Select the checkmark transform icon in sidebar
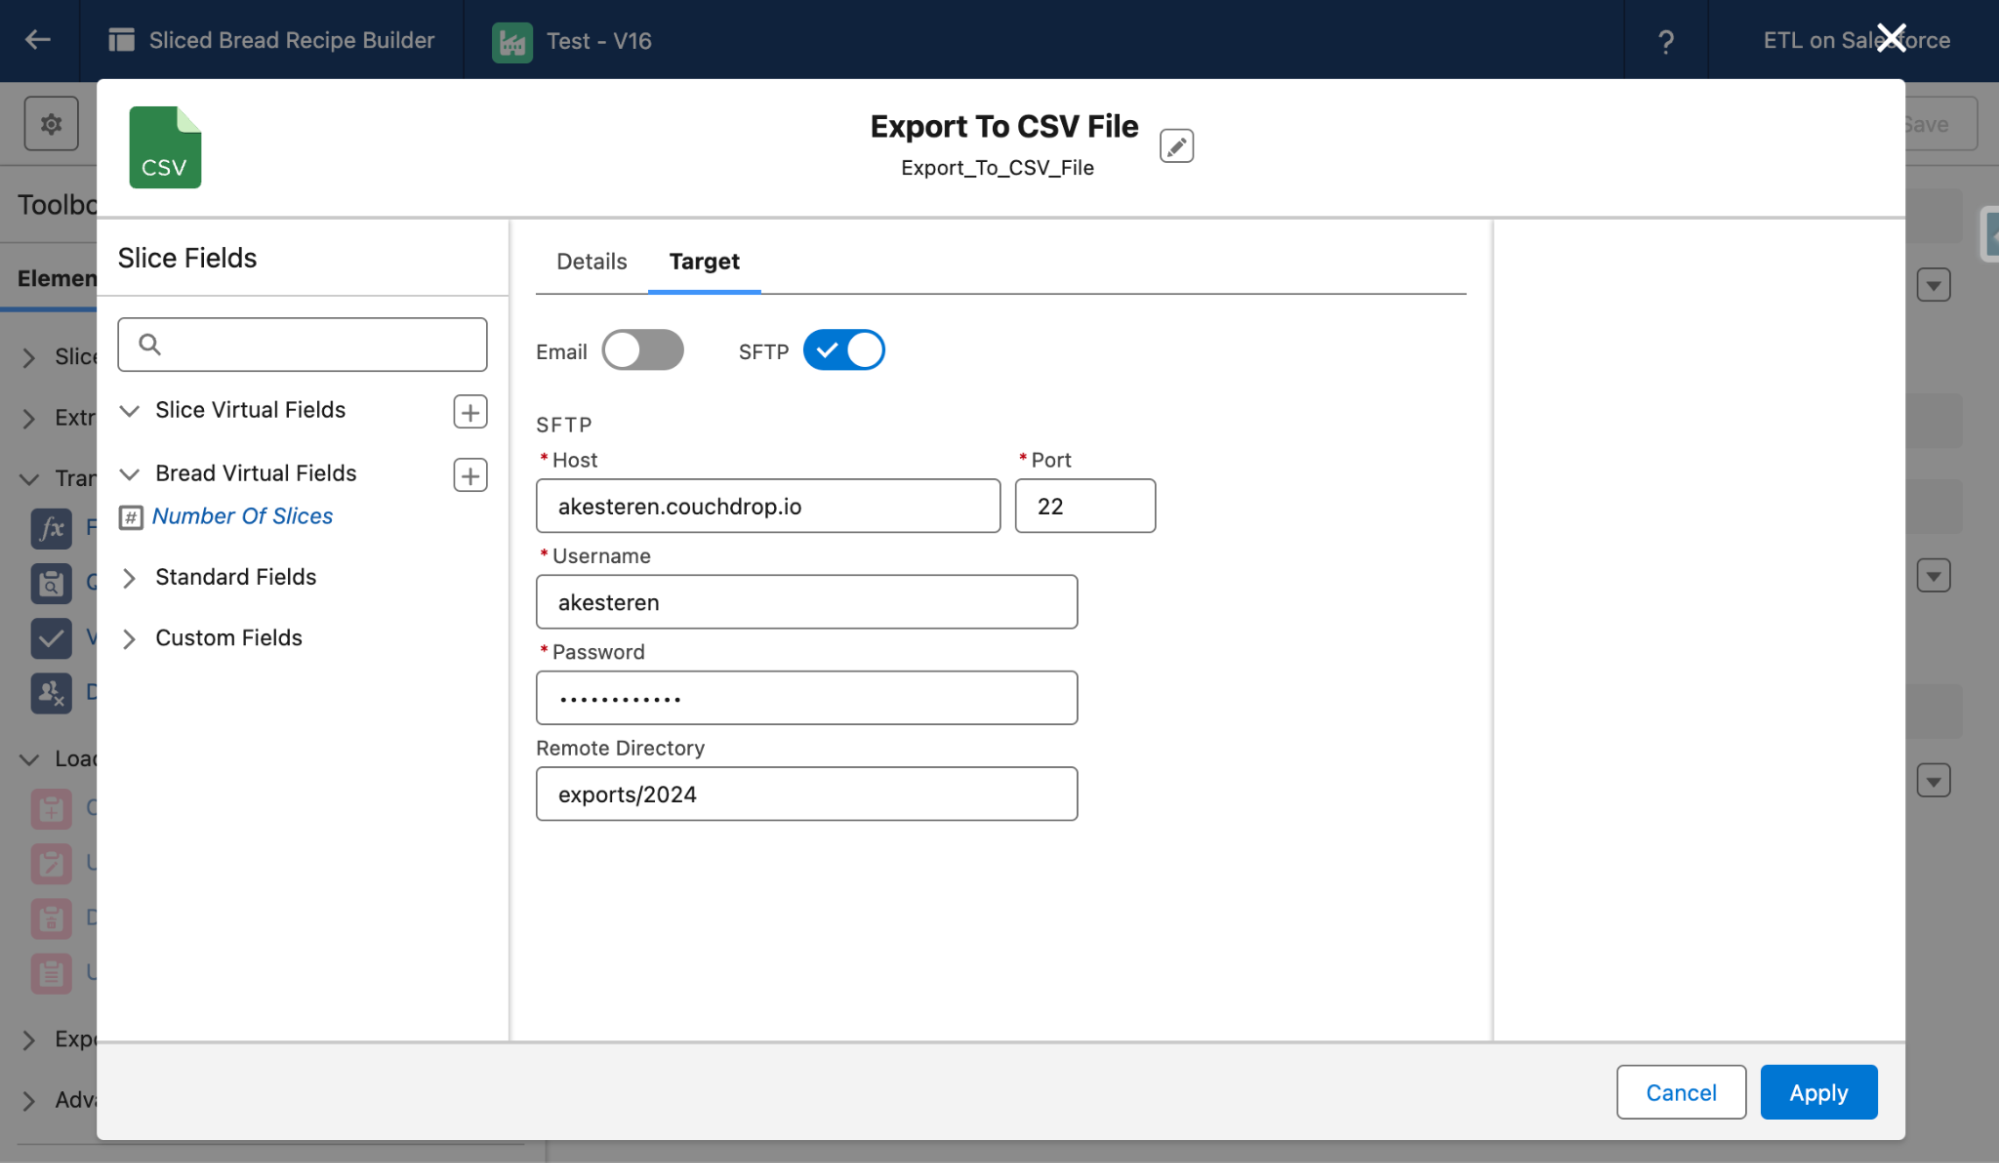1999x1163 pixels. point(51,638)
